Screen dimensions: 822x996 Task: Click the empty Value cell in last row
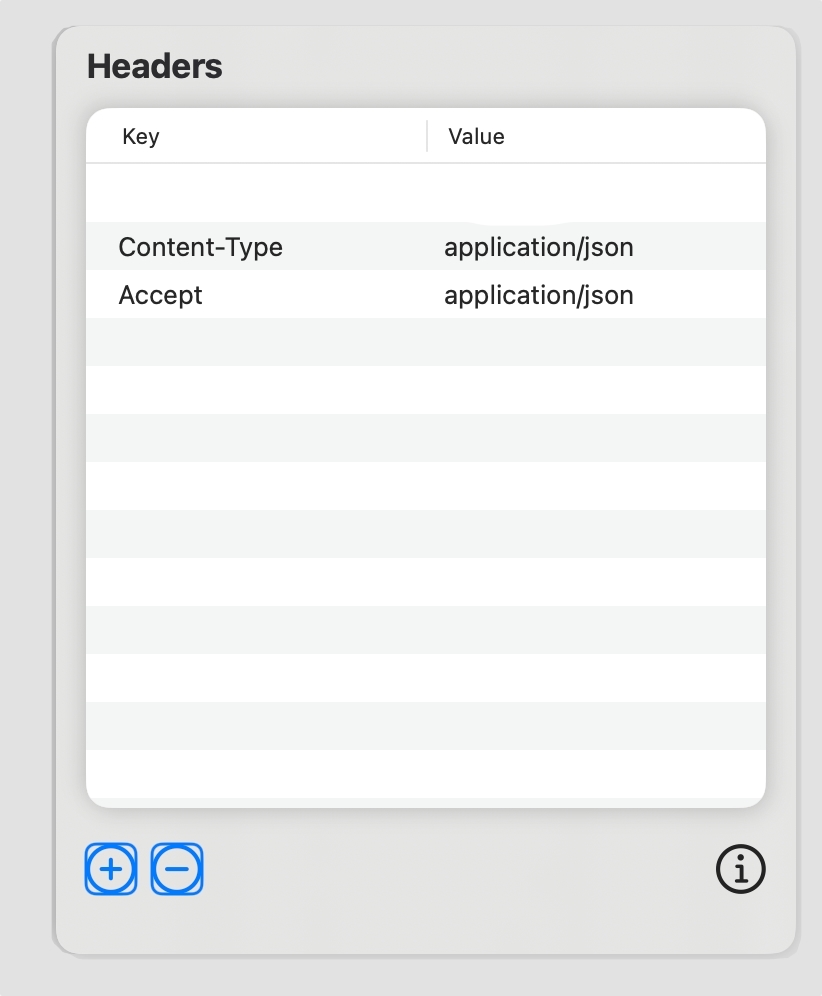tap(590, 774)
